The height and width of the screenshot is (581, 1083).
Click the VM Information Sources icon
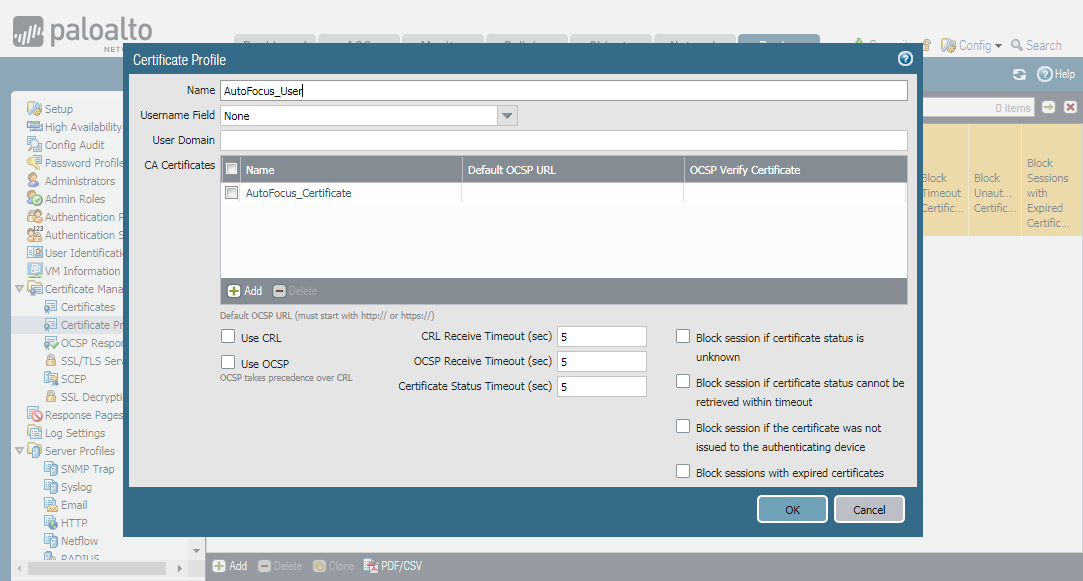tap(35, 270)
